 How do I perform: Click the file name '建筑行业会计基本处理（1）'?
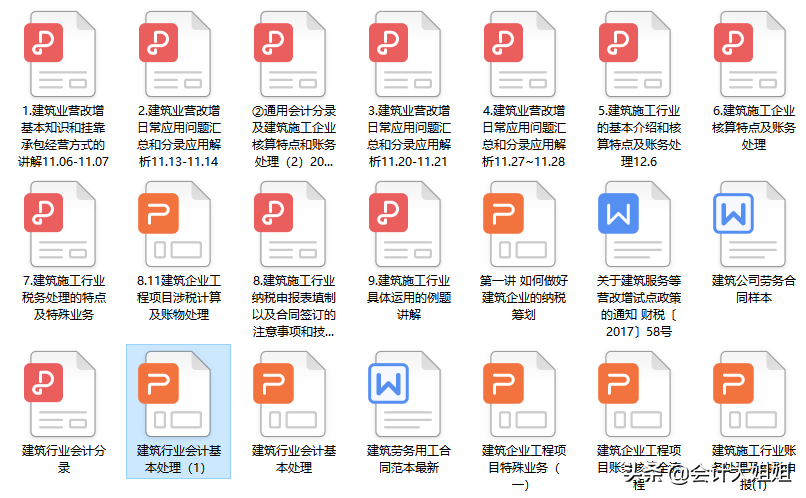(178, 459)
